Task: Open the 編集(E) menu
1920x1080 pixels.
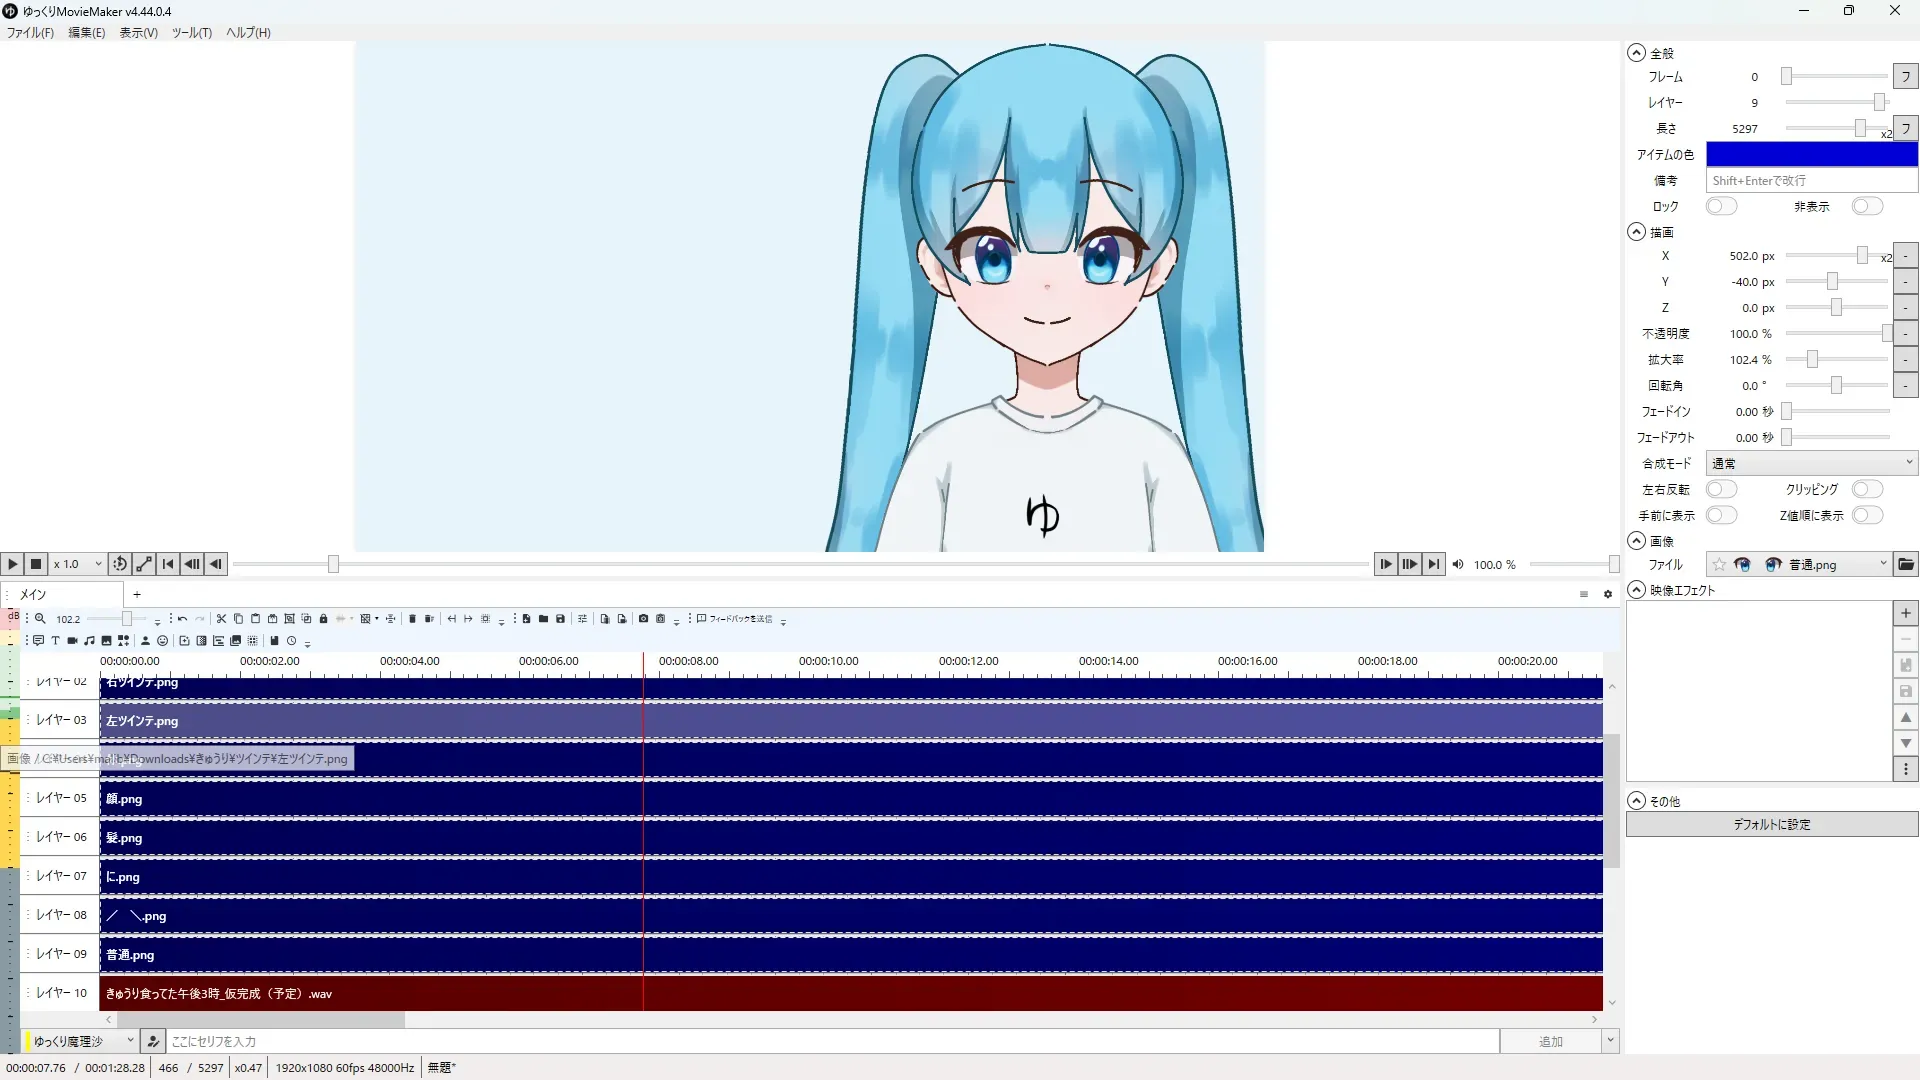Action: coord(86,33)
